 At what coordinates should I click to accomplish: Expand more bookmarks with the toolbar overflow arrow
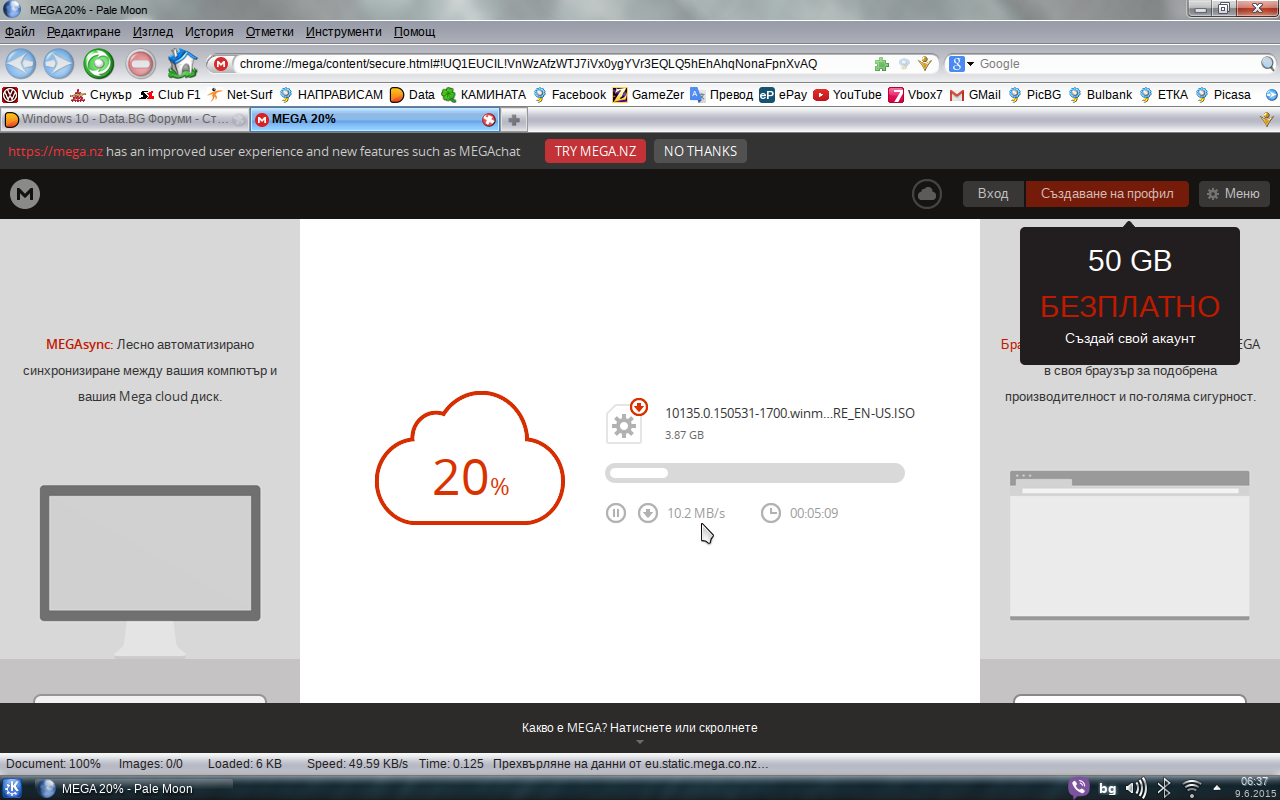tap(1271, 95)
